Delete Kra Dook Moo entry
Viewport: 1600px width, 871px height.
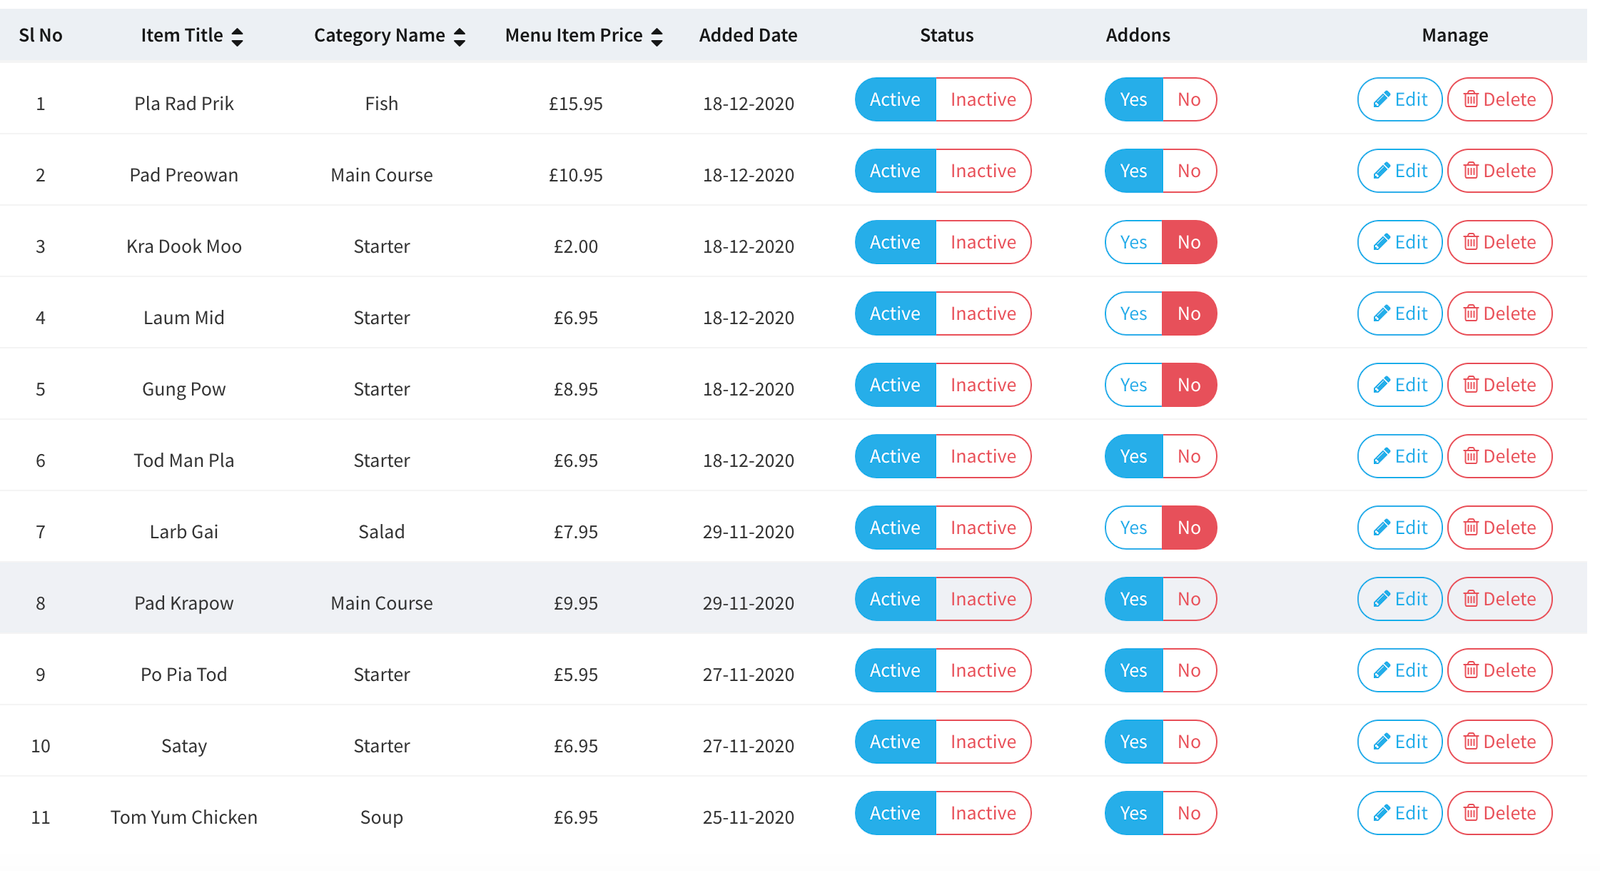(1499, 242)
